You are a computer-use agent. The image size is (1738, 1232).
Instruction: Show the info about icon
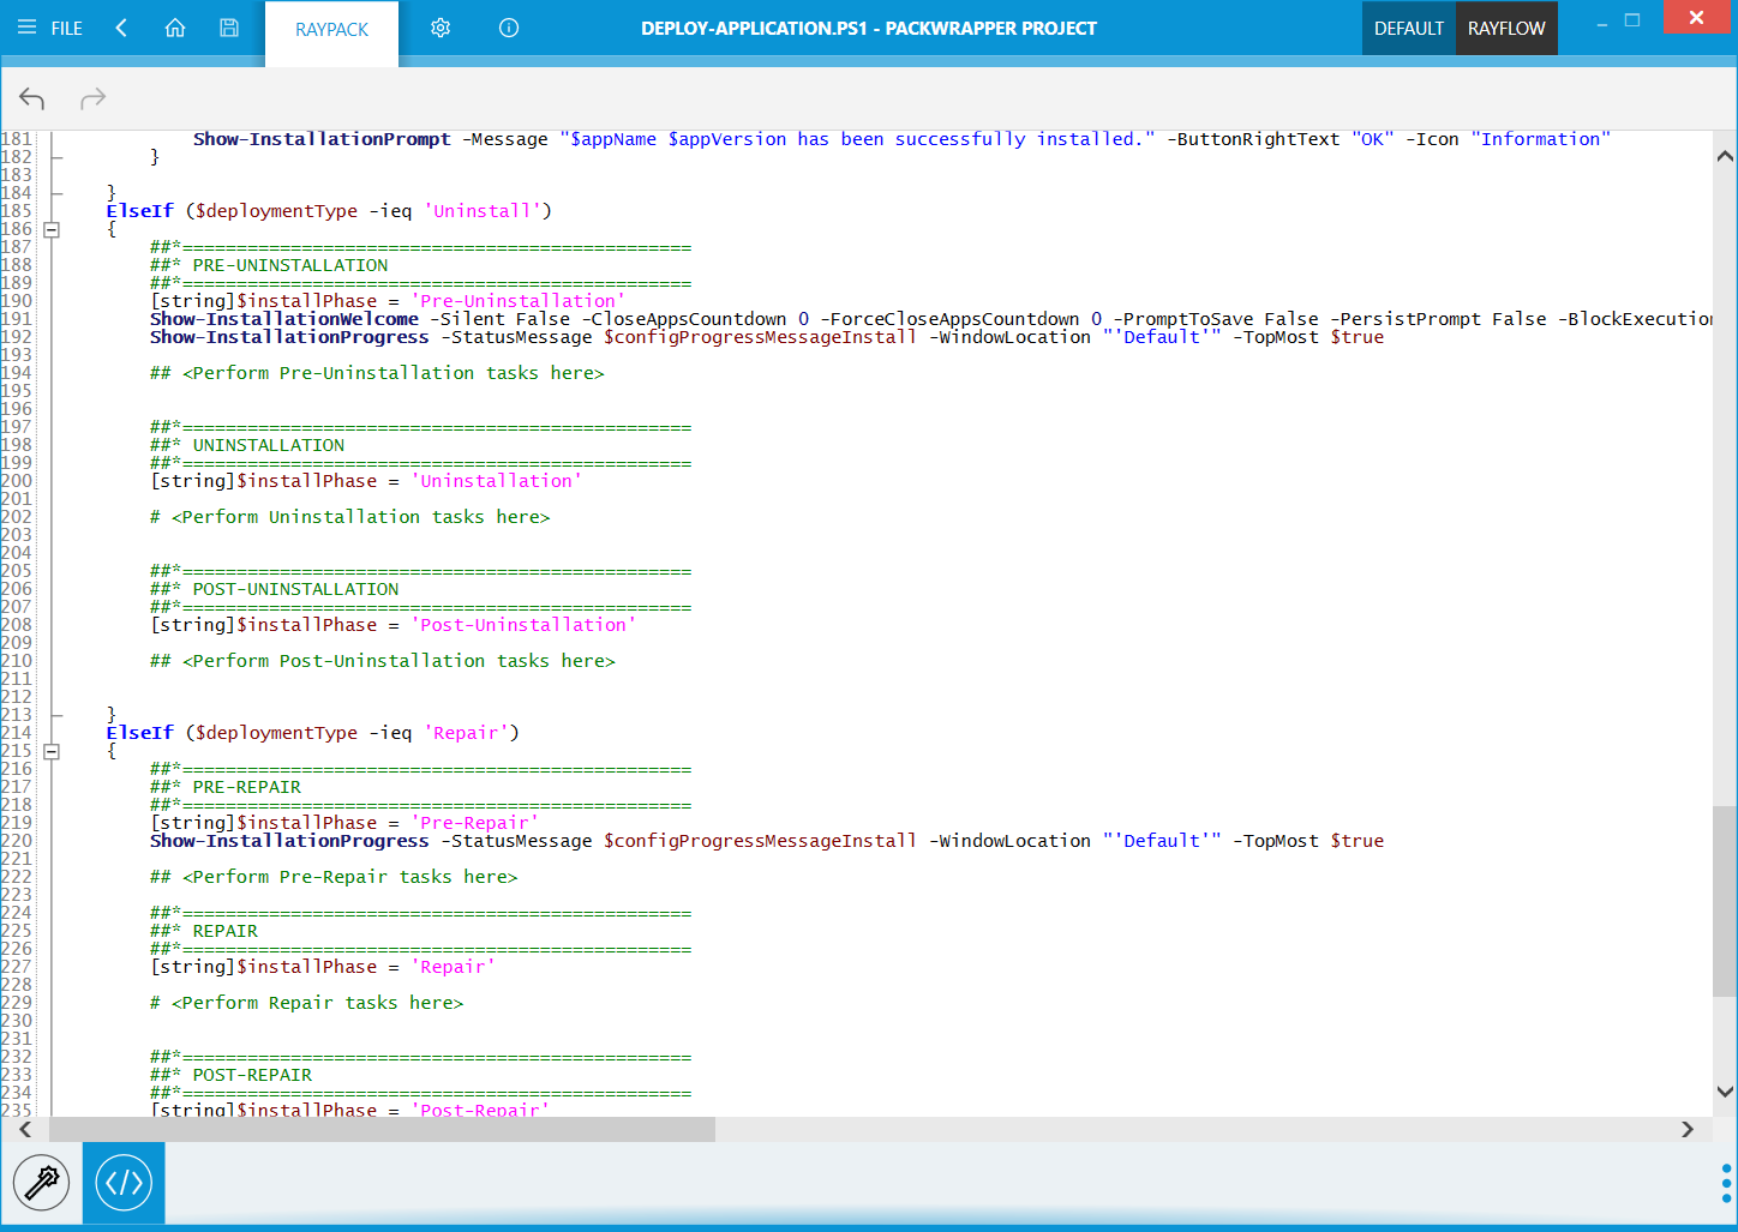508,28
